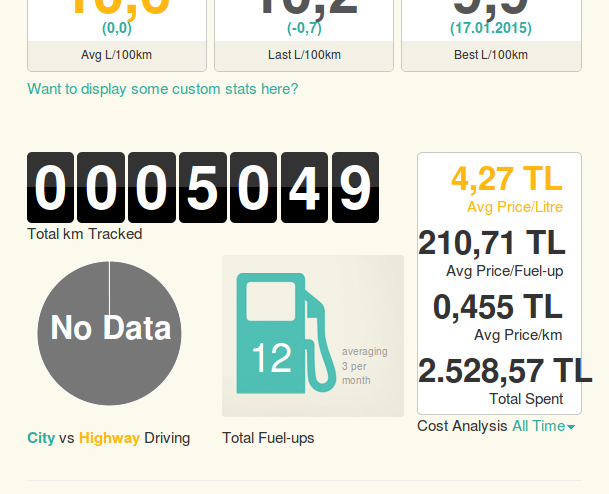Click the Total km Tracked label
The image size is (609, 494).
(x=85, y=234)
